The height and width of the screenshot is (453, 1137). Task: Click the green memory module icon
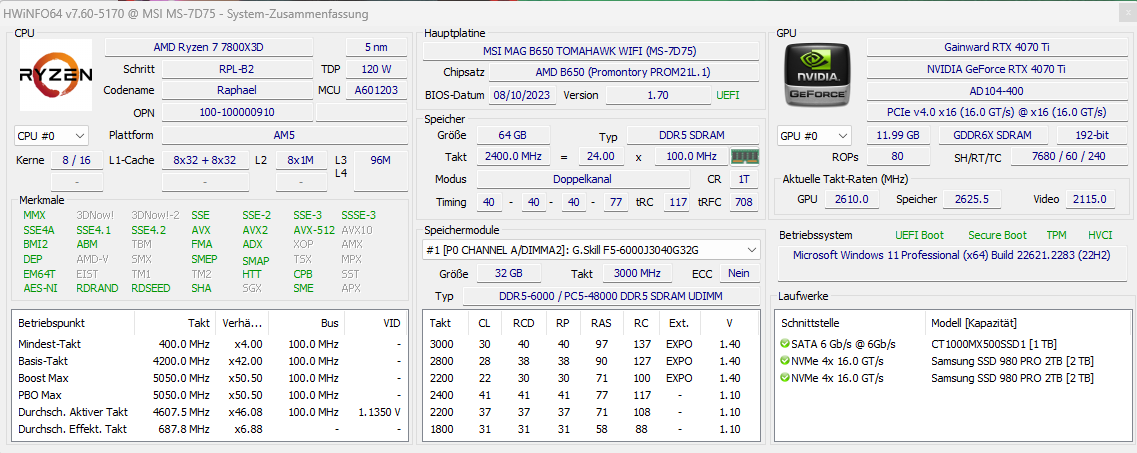[x=744, y=156]
